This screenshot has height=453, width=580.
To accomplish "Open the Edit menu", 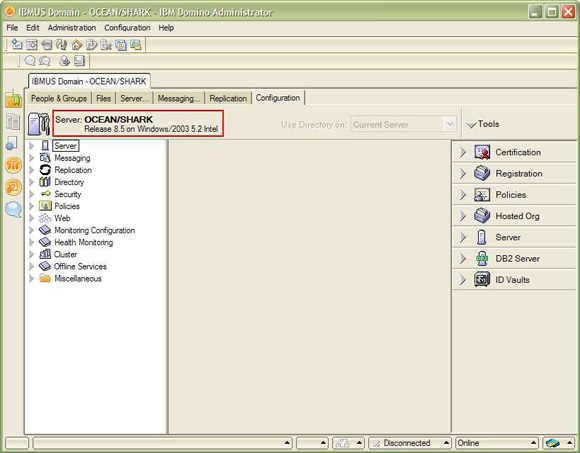I will (x=33, y=28).
